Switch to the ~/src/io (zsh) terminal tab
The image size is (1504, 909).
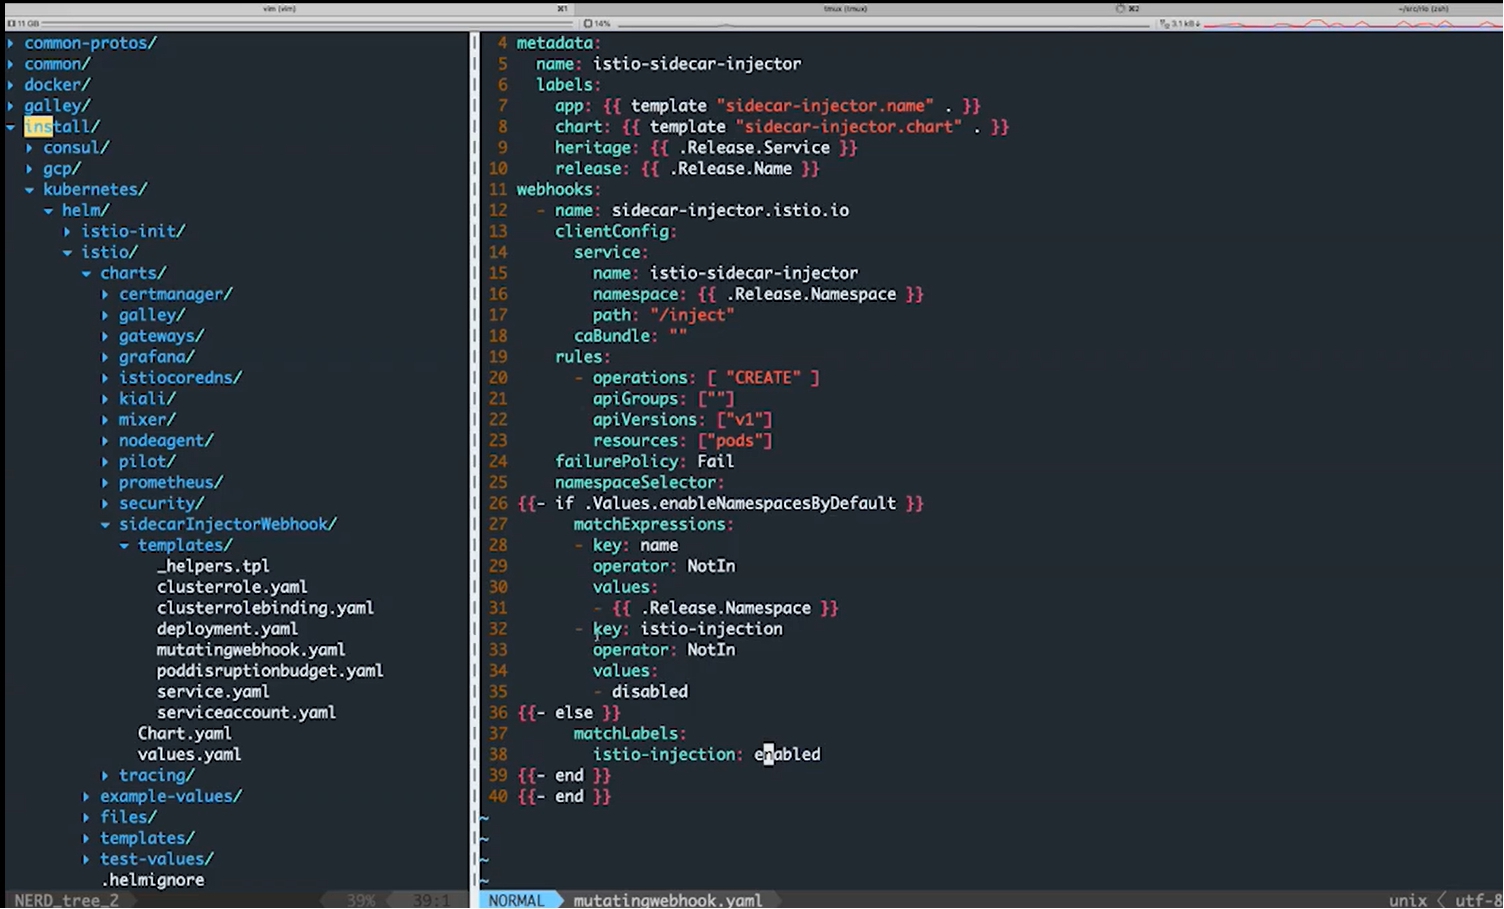pyautogui.click(x=1424, y=8)
